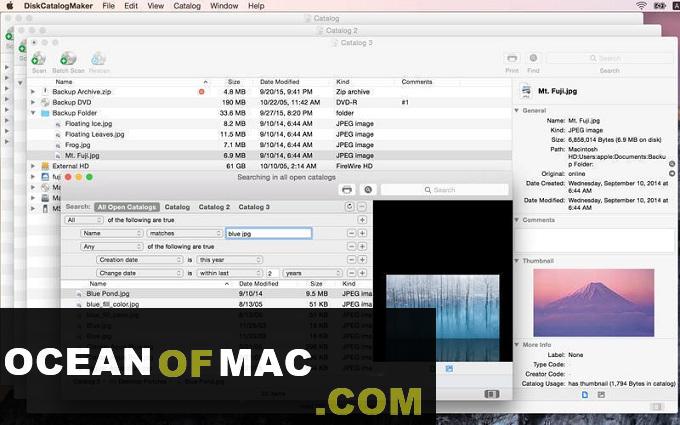Screen dimensions: 680x425
Task: Open the matches operator dropdown
Action: [x=185, y=233]
